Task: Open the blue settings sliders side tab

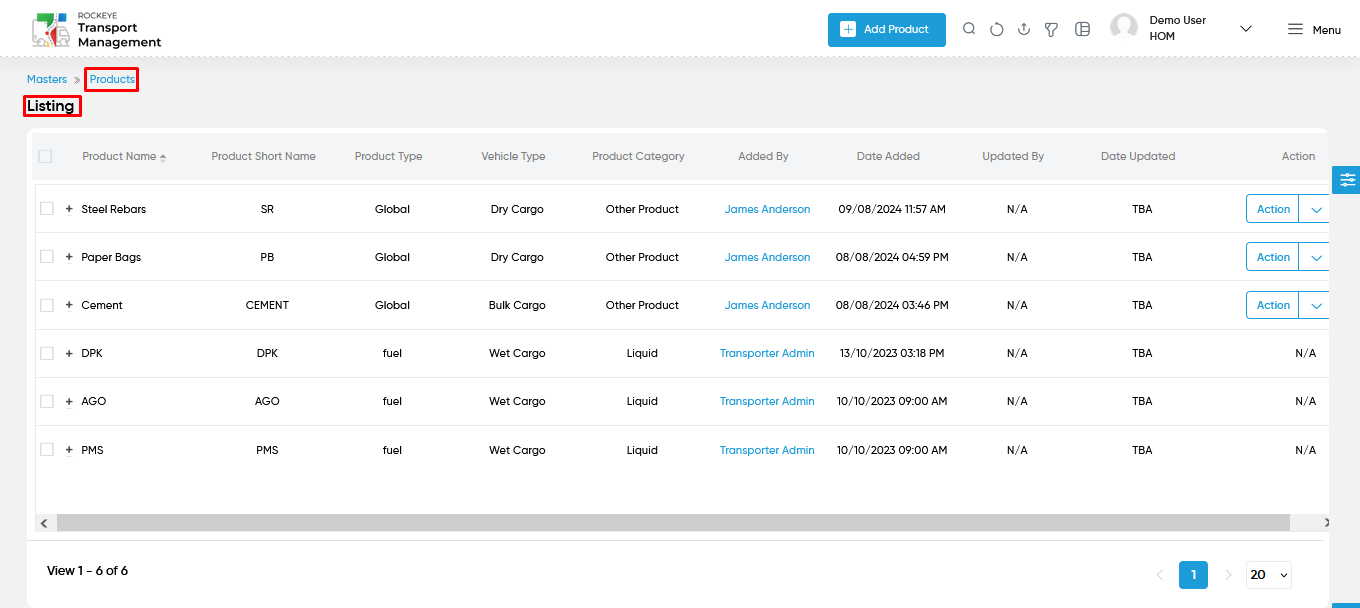Action: 1347,180
